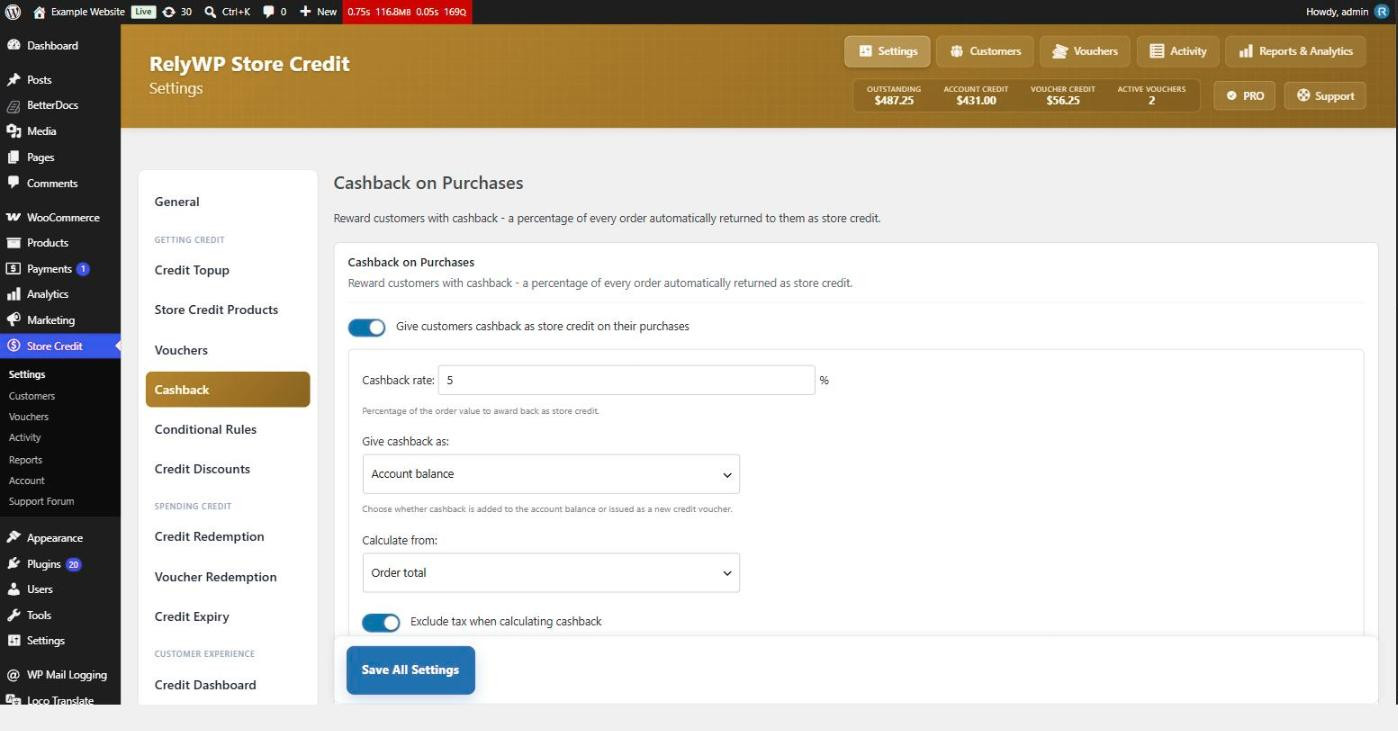Toggle off cashback as store credit switch

(366, 327)
